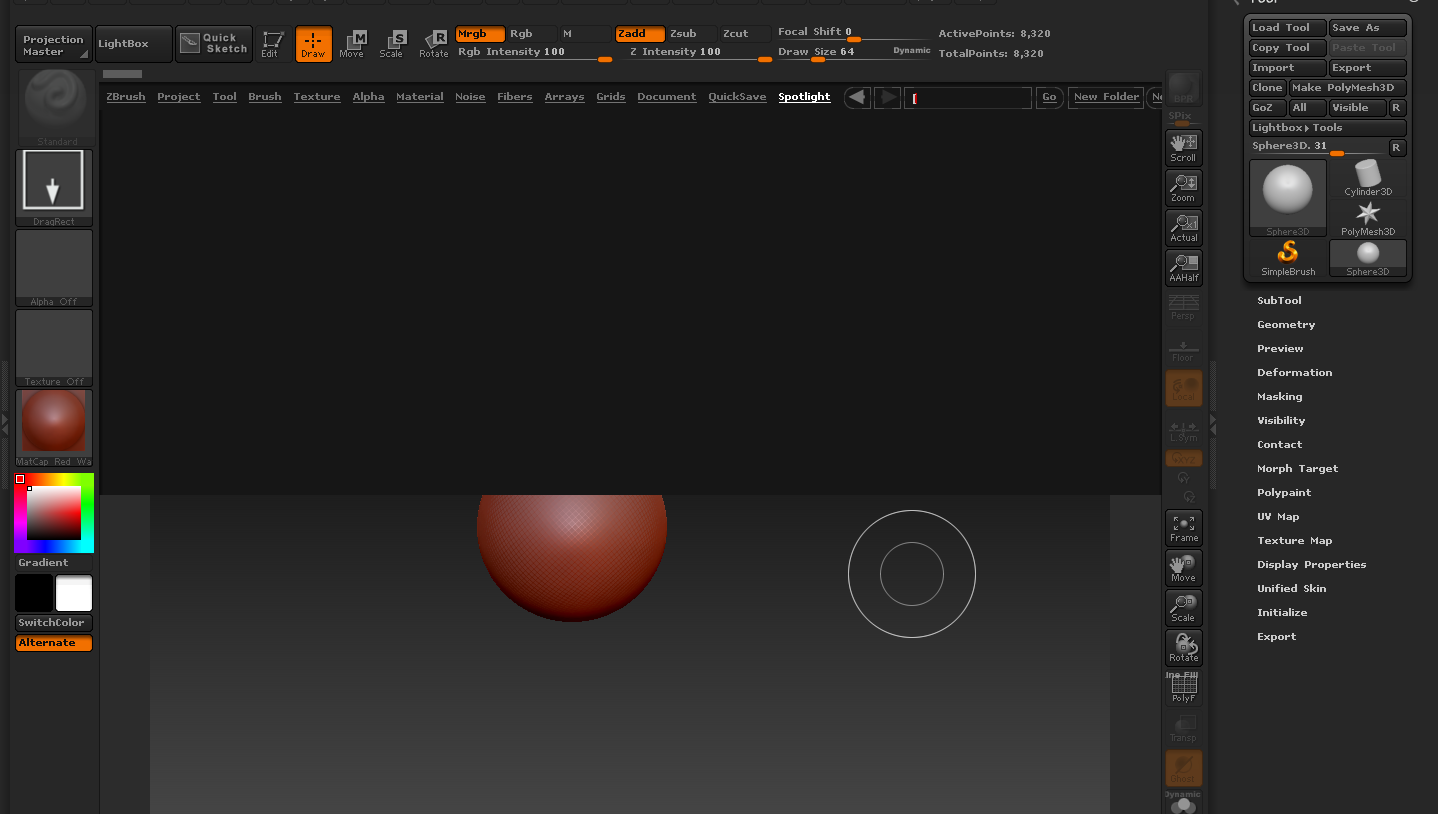1440x814 pixels.
Task: Select the white main color swatch
Action: click(x=74, y=593)
